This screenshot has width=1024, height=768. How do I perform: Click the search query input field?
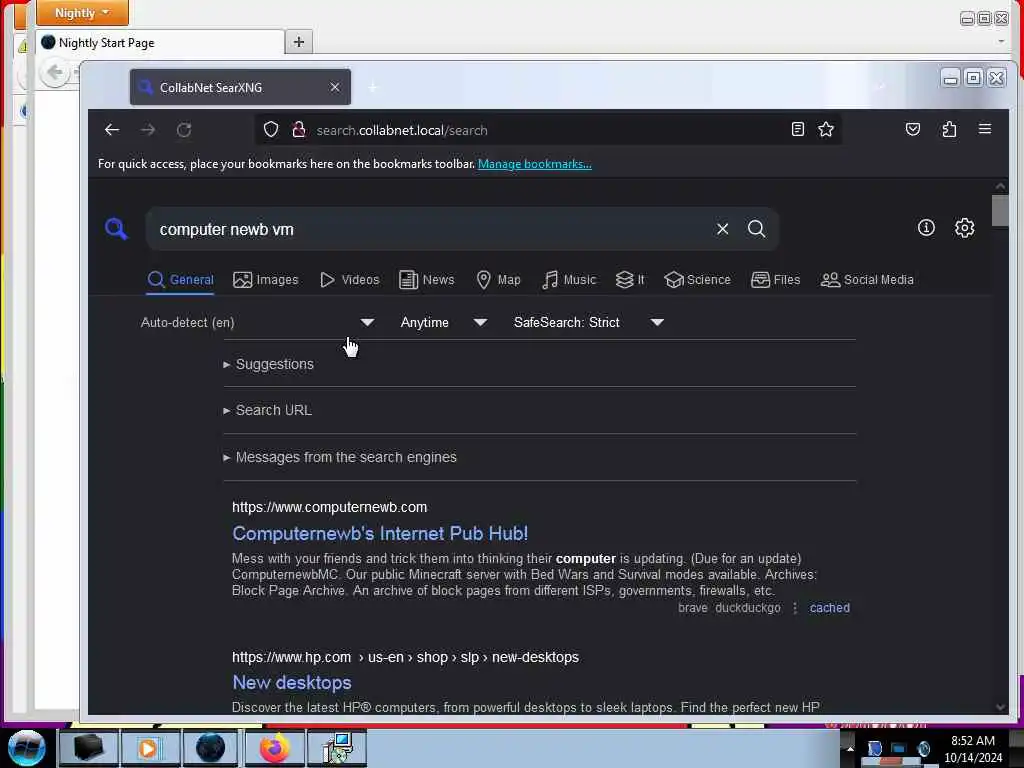(x=431, y=229)
